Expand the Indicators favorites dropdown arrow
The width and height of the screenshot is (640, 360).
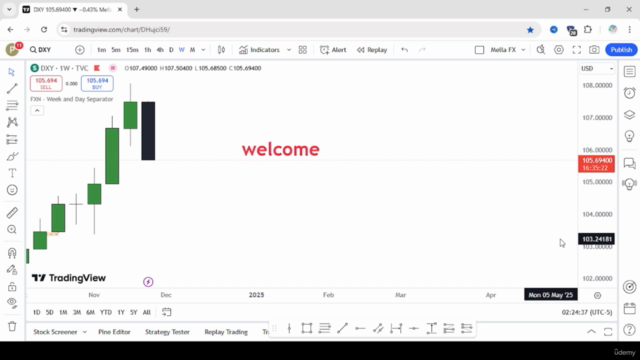[289, 50]
